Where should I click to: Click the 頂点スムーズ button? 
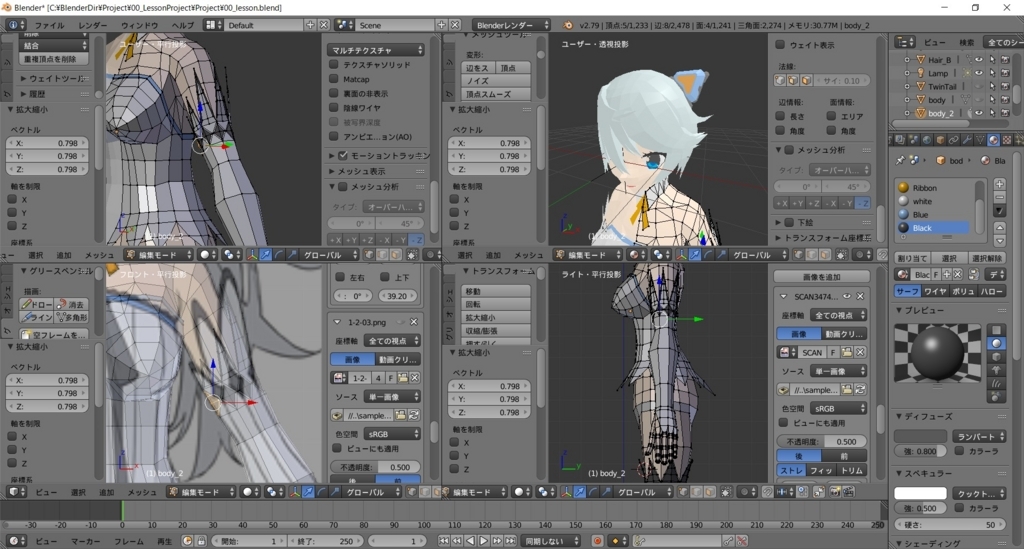[x=496, y=94]
